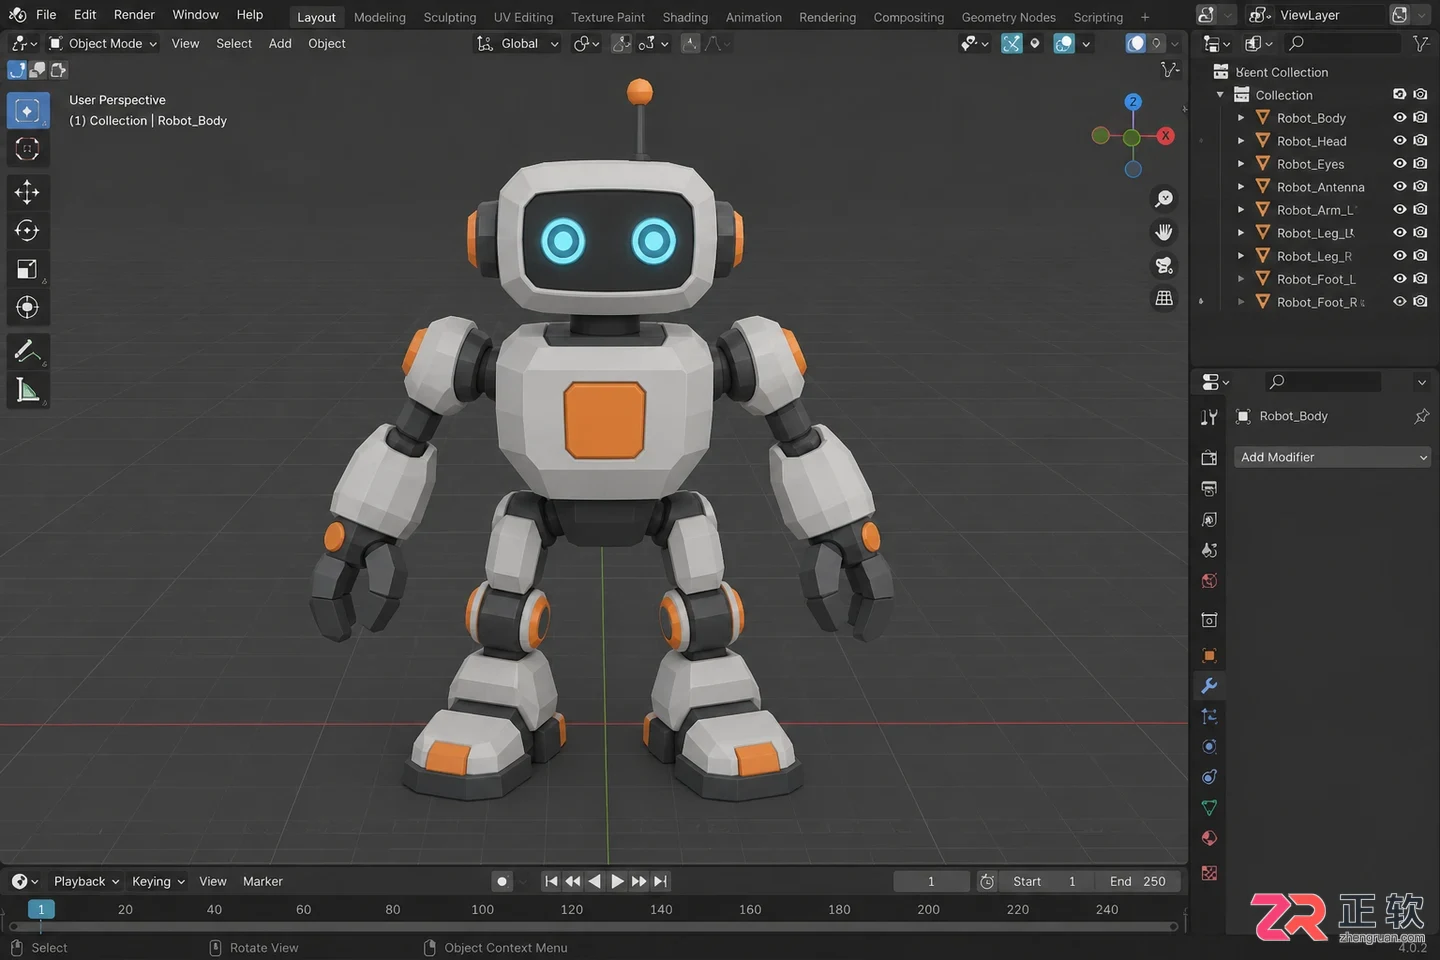
Task: Click the Z axis on navigation gizmo
Action: point(1132,102)
